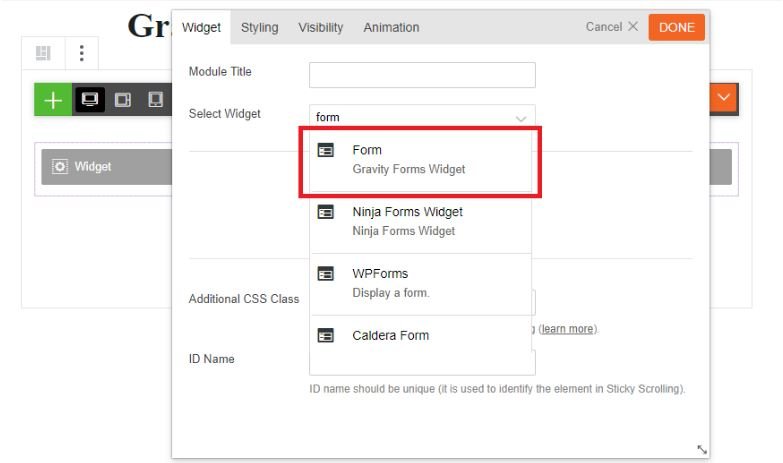
Task: Click the Caldera Form icon
Action: click(326, 335)
